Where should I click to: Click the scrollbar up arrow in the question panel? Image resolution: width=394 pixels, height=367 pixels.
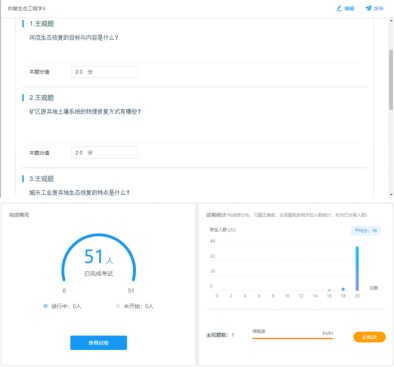coord(391,21)
